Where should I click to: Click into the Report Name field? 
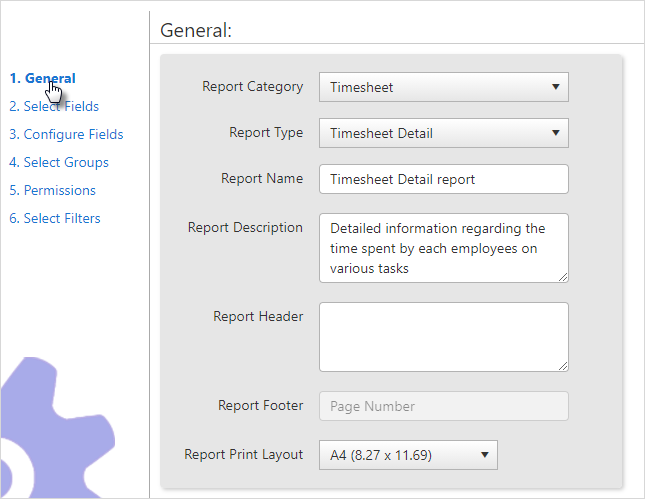444,179
